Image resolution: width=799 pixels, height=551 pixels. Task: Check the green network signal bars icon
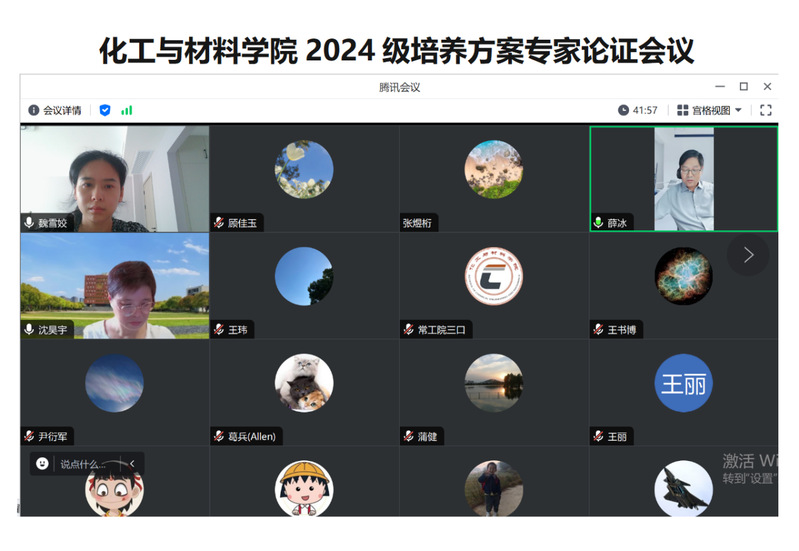point(127,110)
